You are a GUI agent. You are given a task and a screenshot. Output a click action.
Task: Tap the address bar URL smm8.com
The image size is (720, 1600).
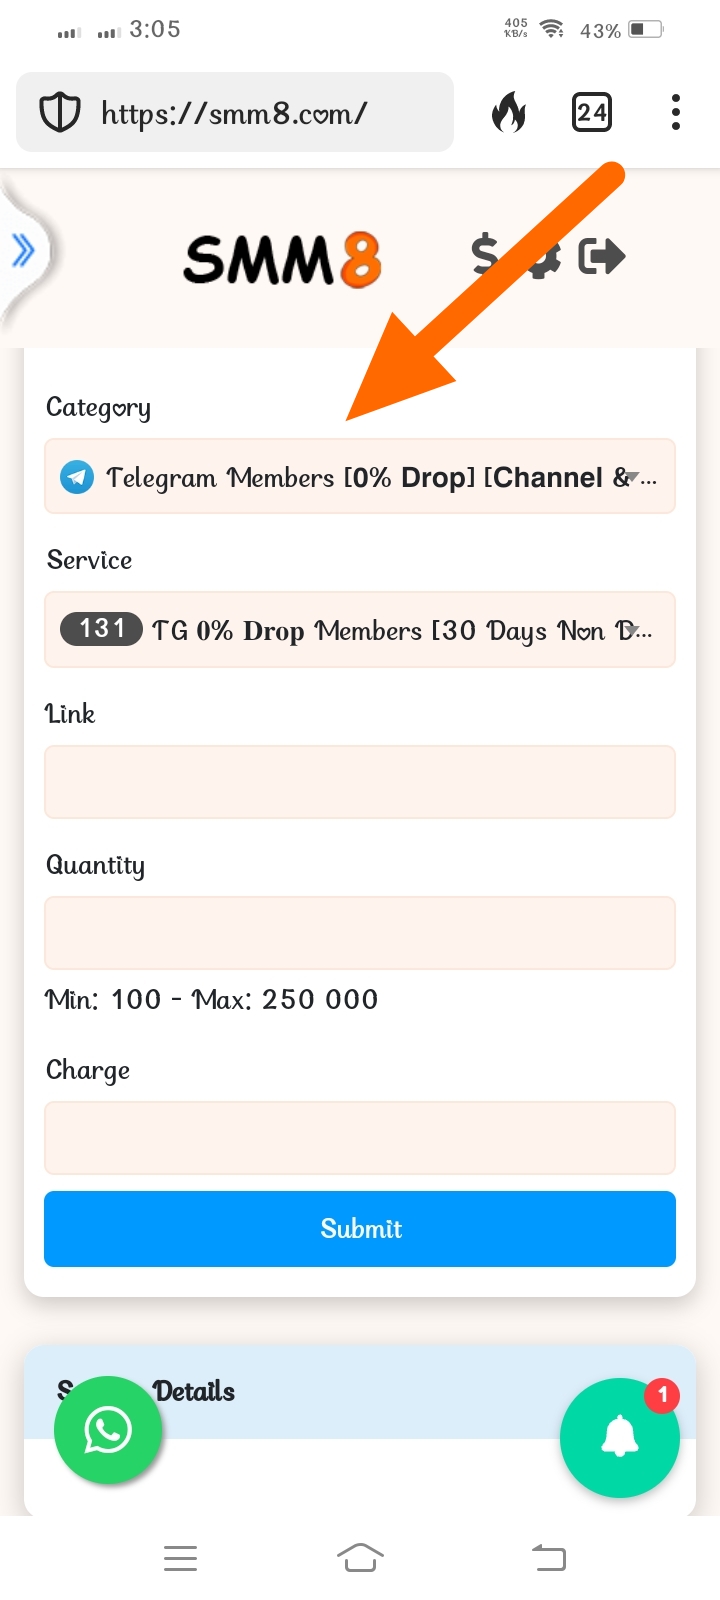pyautogui.click(x=235, y=113)
